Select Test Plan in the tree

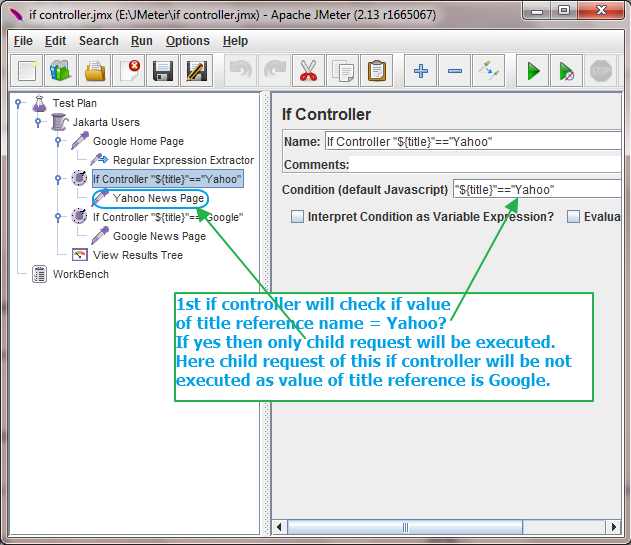[74, 103]
